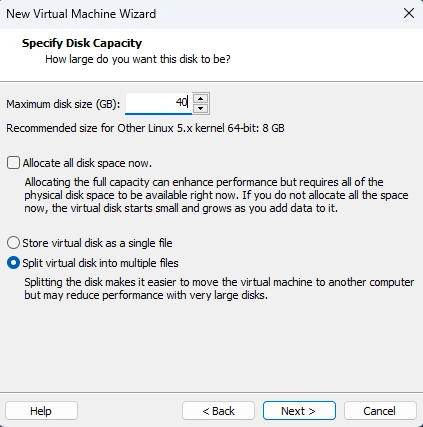The height and width of the screenshot is (427, 423).
Task: Click the Split virtual disk into multiple files text
Action: click(x=100, y=263)
